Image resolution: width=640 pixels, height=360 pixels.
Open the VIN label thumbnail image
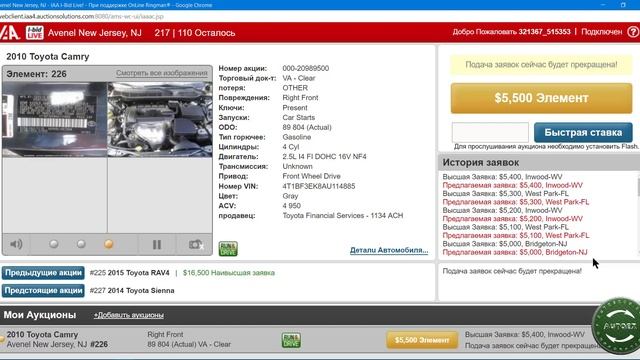coord(55,120)
